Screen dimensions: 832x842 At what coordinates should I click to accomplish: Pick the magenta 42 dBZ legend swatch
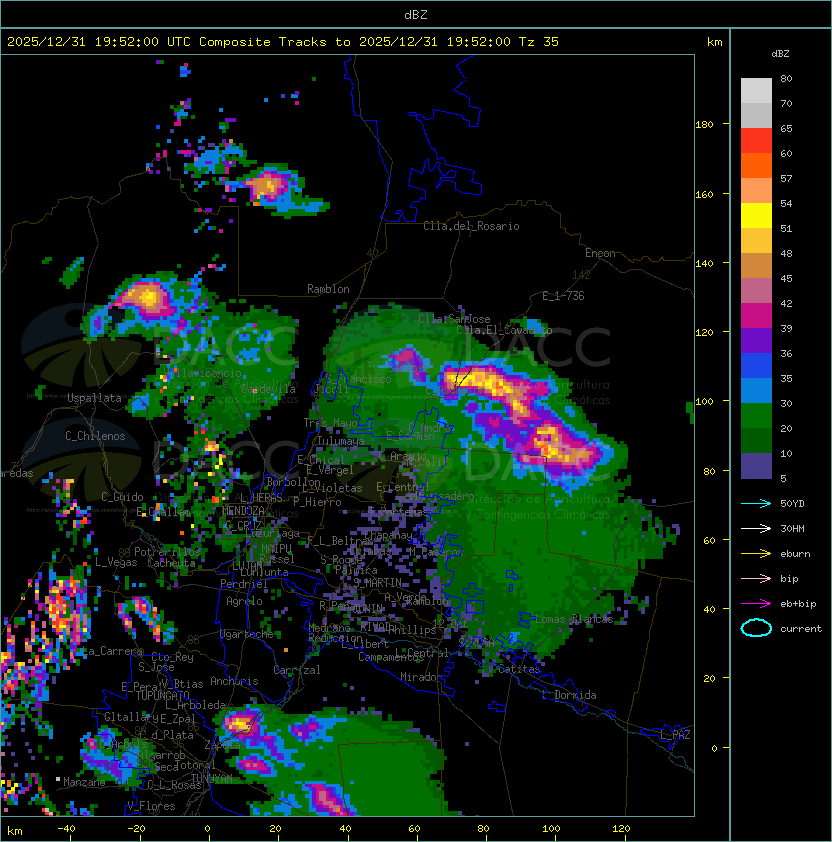pyautogui.click(x=756, y=316)
